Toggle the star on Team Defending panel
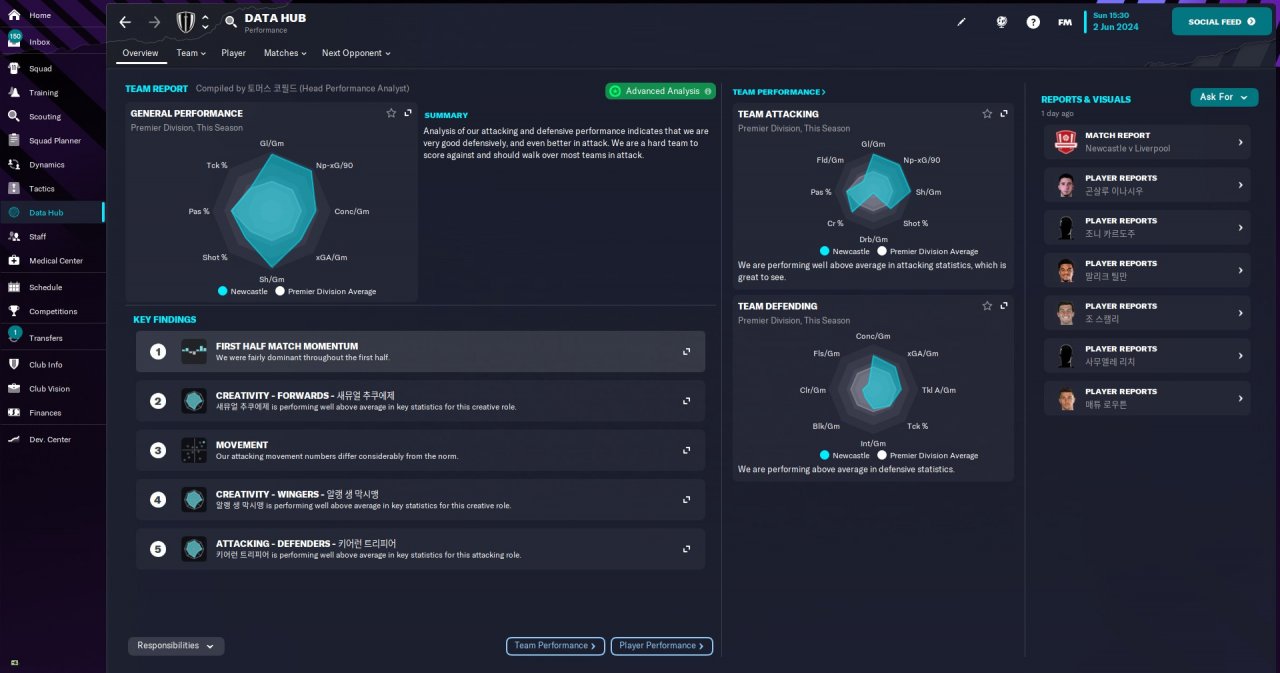 (x=987, y=306)
